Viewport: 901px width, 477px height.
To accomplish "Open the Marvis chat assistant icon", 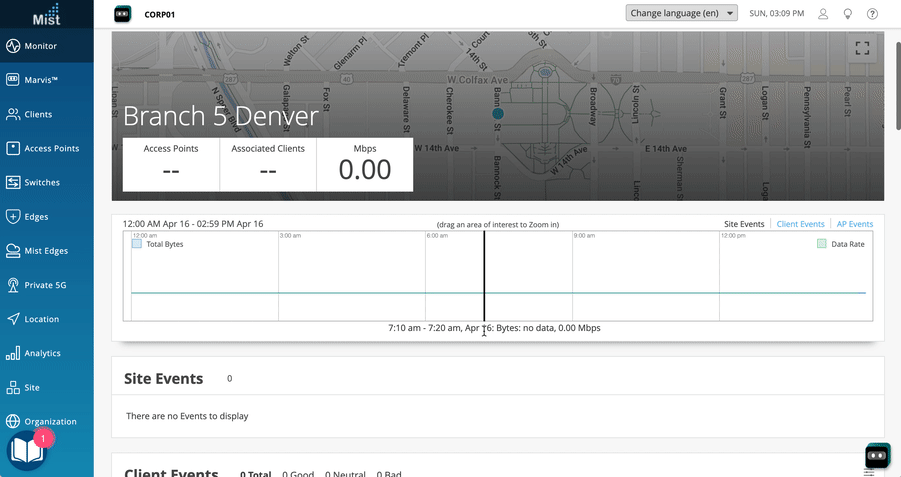I will pos(877,455).
